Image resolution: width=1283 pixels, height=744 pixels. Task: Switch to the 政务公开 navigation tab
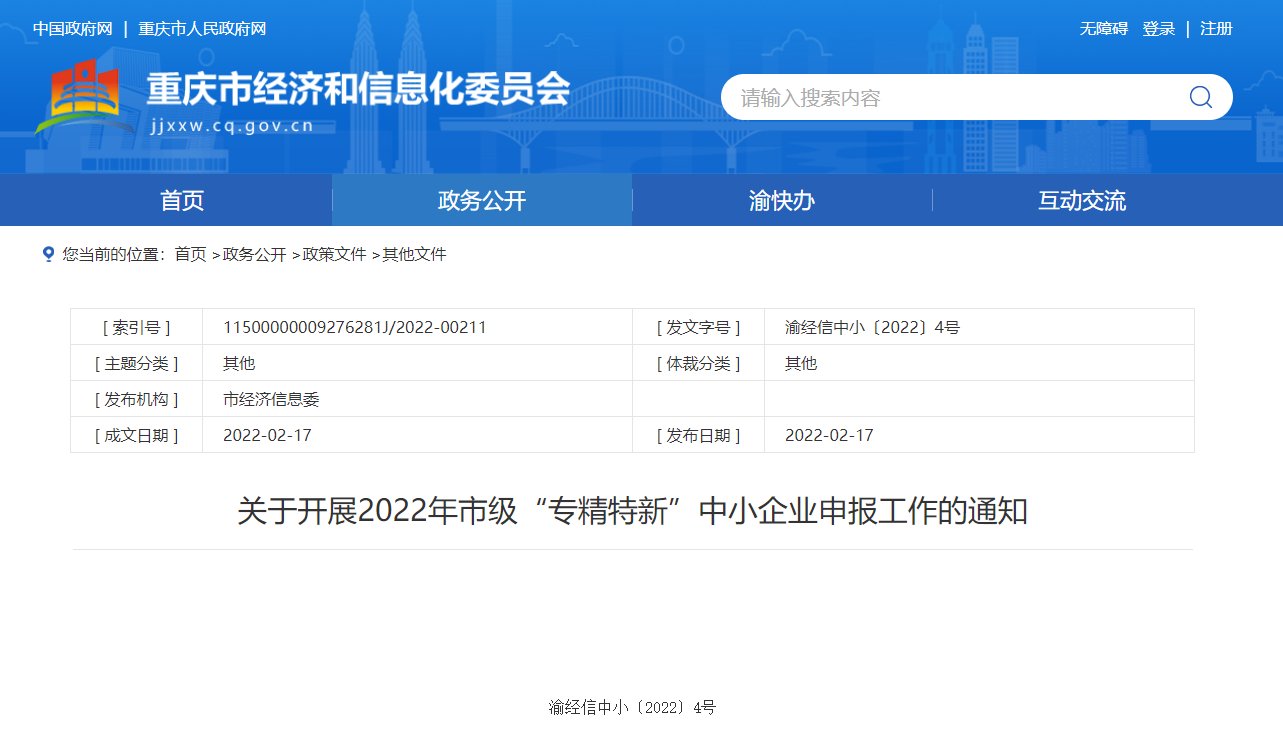click(482, 200)
